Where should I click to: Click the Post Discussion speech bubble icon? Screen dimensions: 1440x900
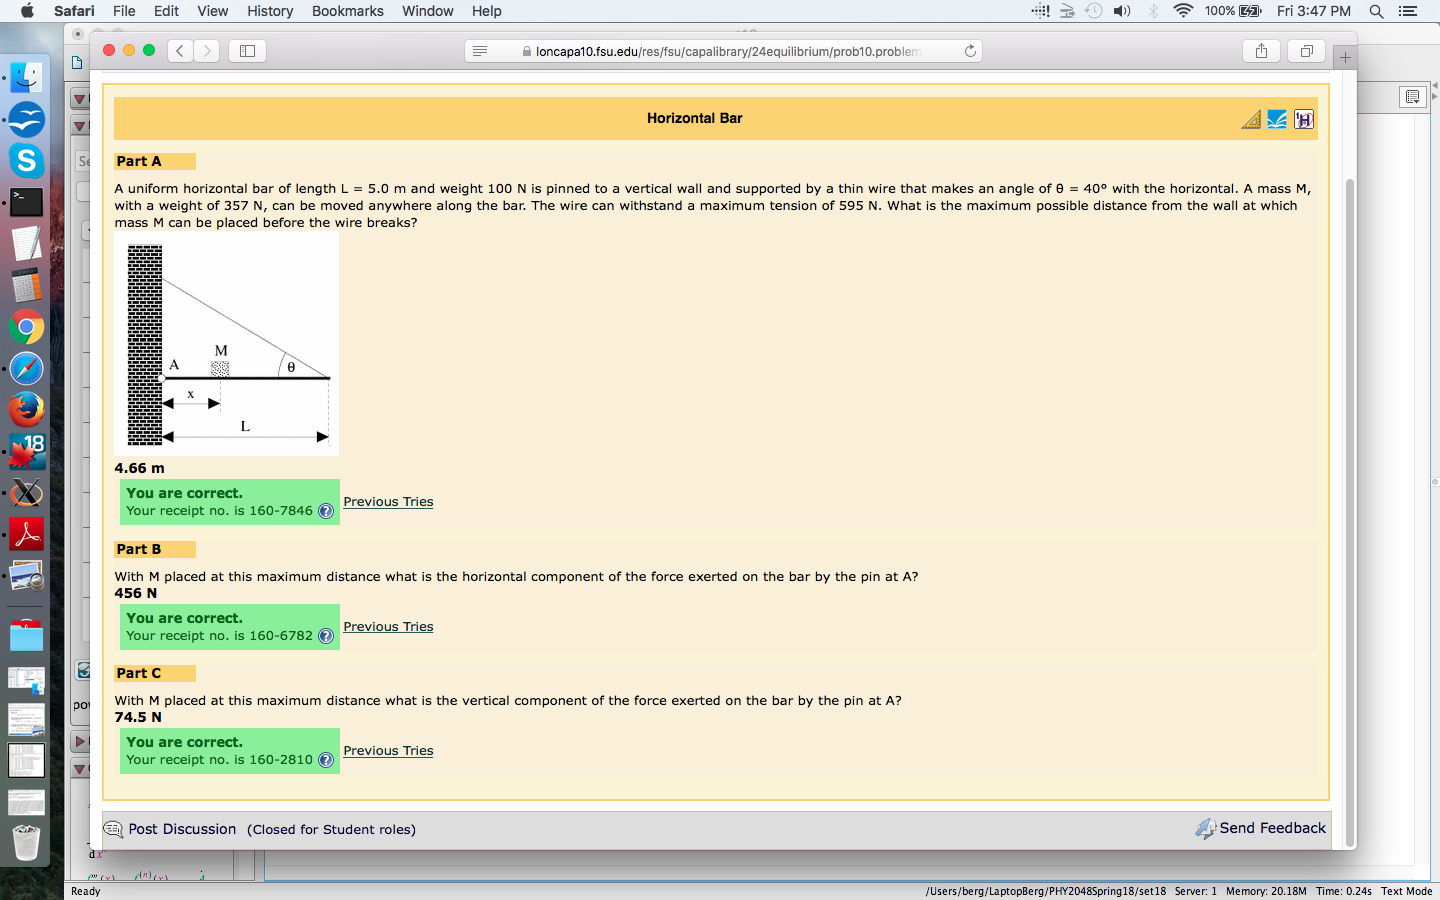pyautogui.click(x=114, y=829)
